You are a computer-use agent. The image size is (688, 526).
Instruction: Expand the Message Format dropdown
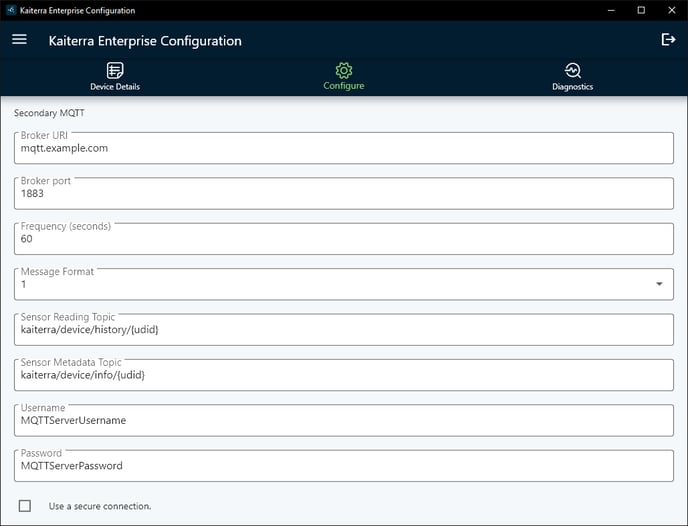coord(344,284)
